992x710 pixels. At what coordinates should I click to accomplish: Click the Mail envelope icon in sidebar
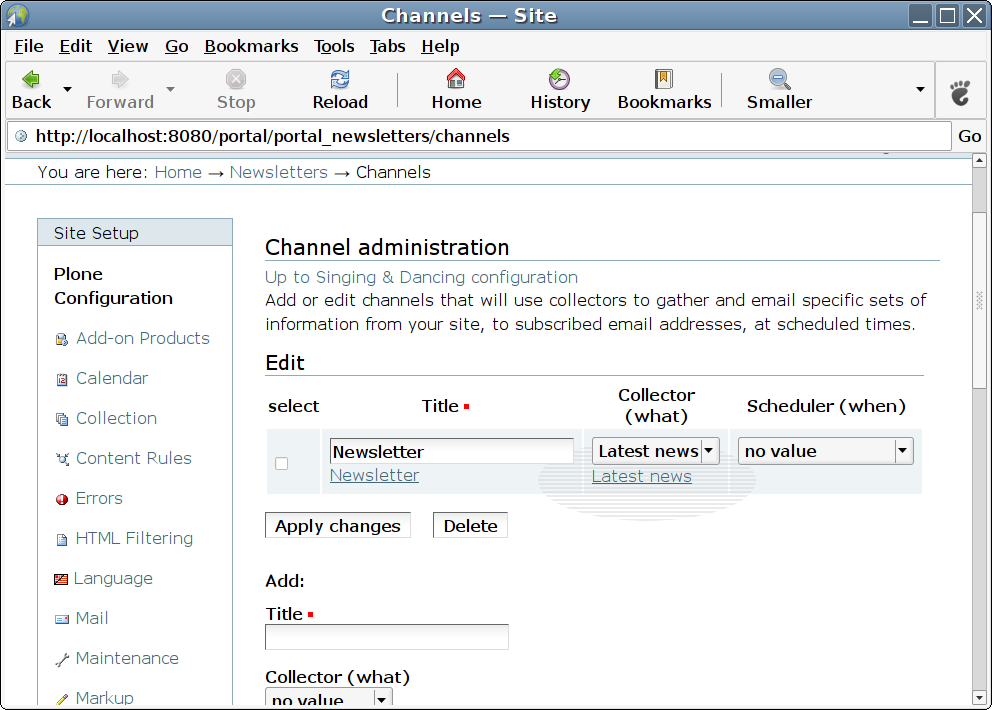coord(62,619)
